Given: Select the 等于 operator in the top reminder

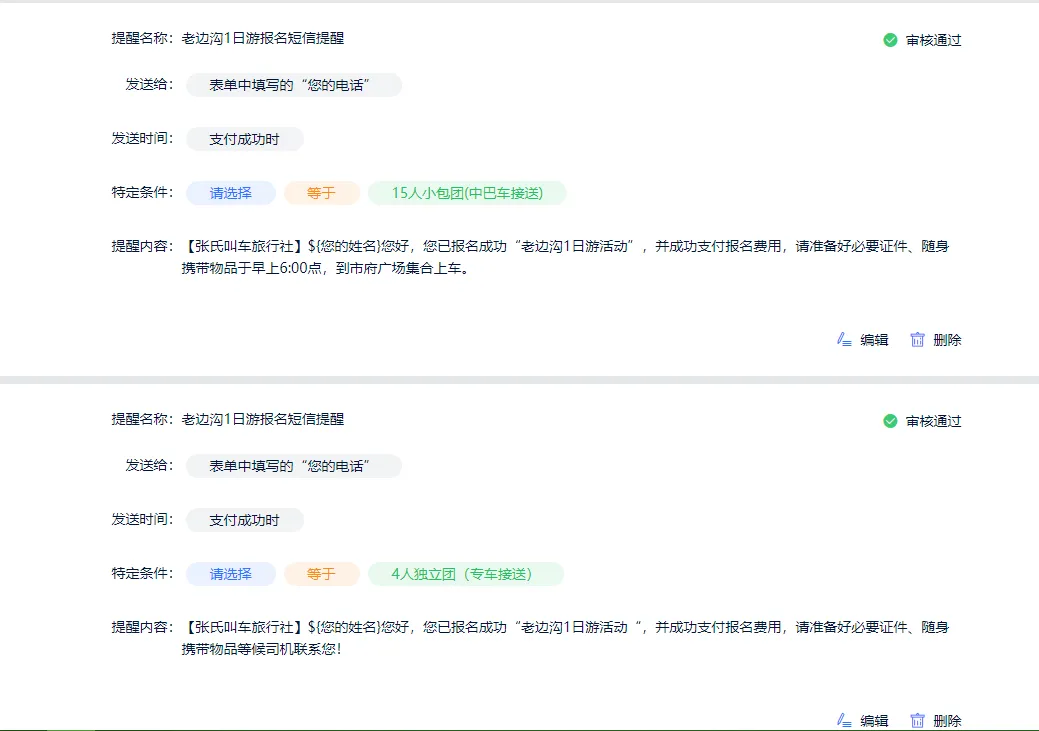Looking at the screenshot, I should click(x=321, y=193).
